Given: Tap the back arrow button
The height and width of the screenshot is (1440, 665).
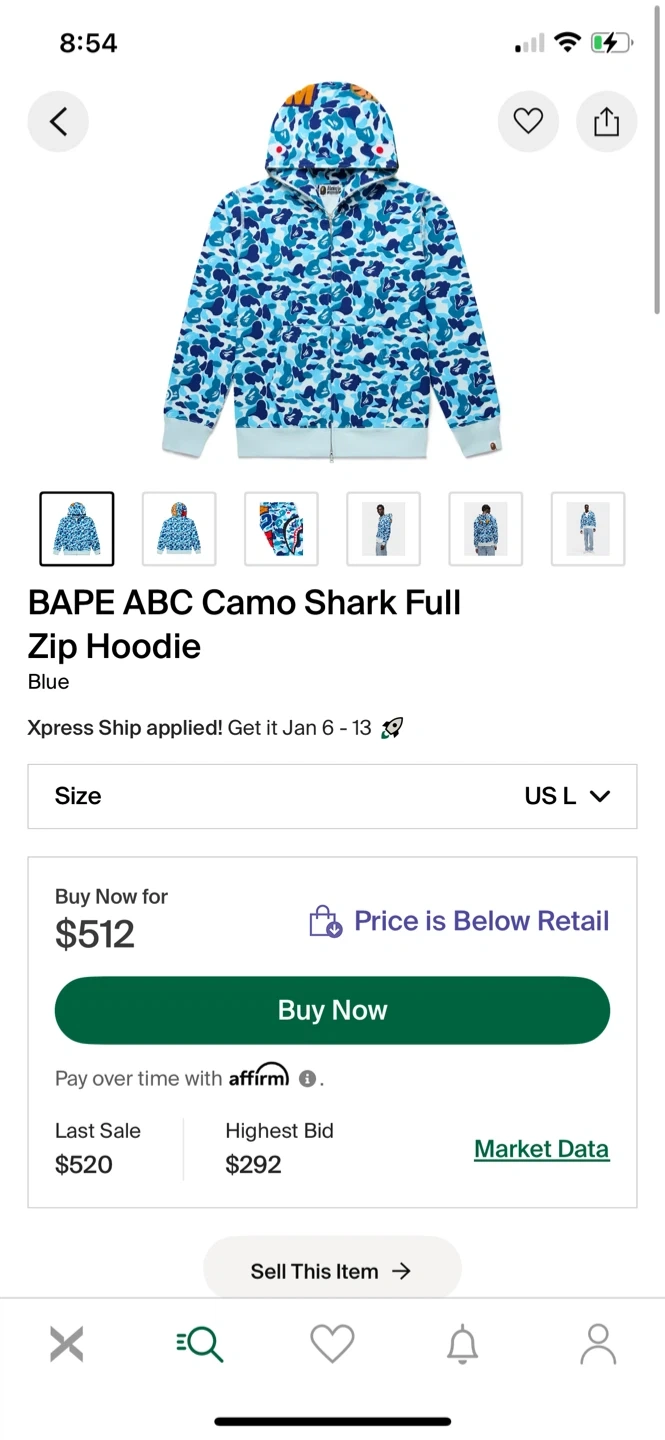Looking at the screenshot, I should coord(58,122).
